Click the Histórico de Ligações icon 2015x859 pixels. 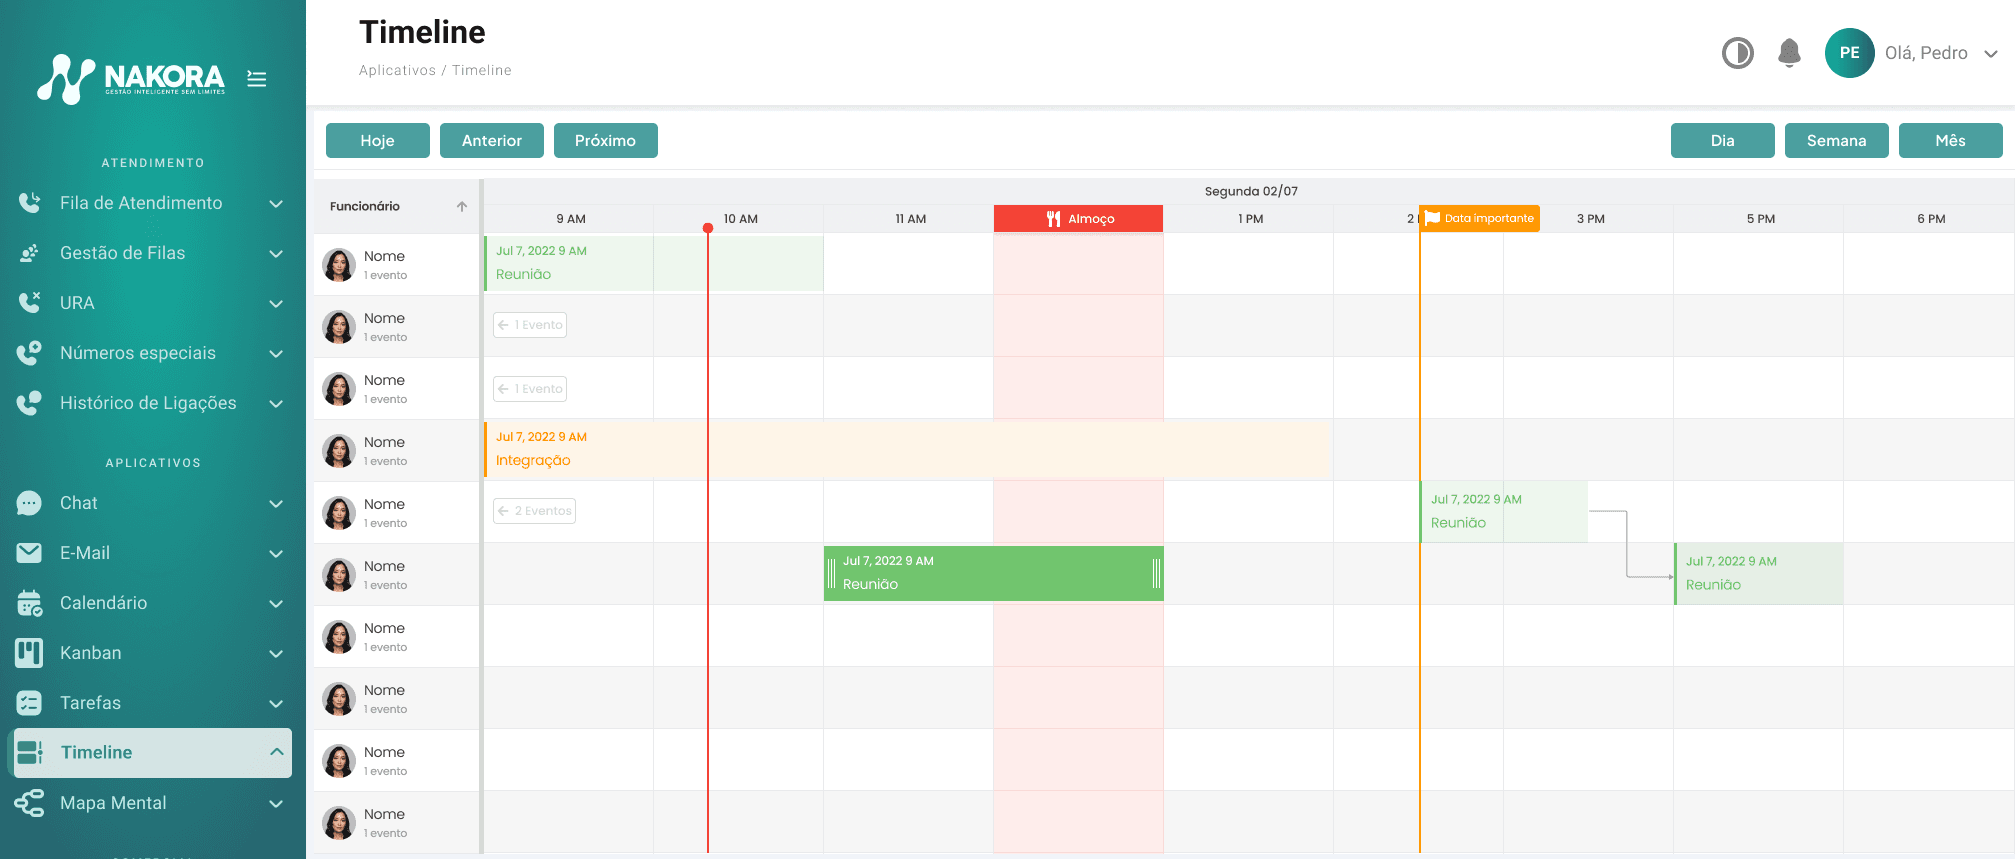[x=30, y=403]
